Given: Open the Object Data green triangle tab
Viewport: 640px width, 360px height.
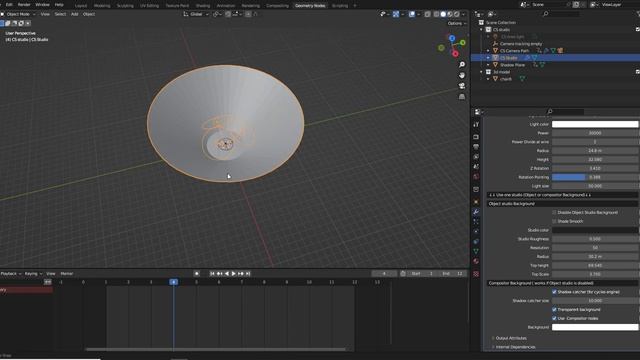Looking at the screenshot, I should click(476, 251).
